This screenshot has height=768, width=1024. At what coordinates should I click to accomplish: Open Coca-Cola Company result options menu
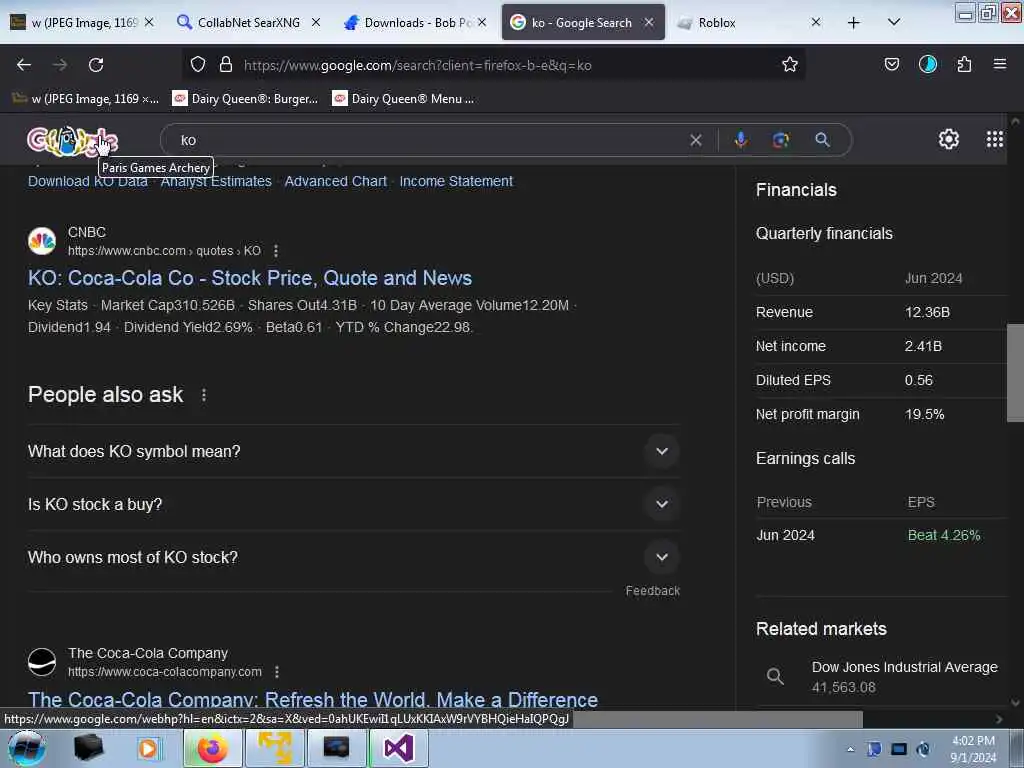click(x=277, y=672)
